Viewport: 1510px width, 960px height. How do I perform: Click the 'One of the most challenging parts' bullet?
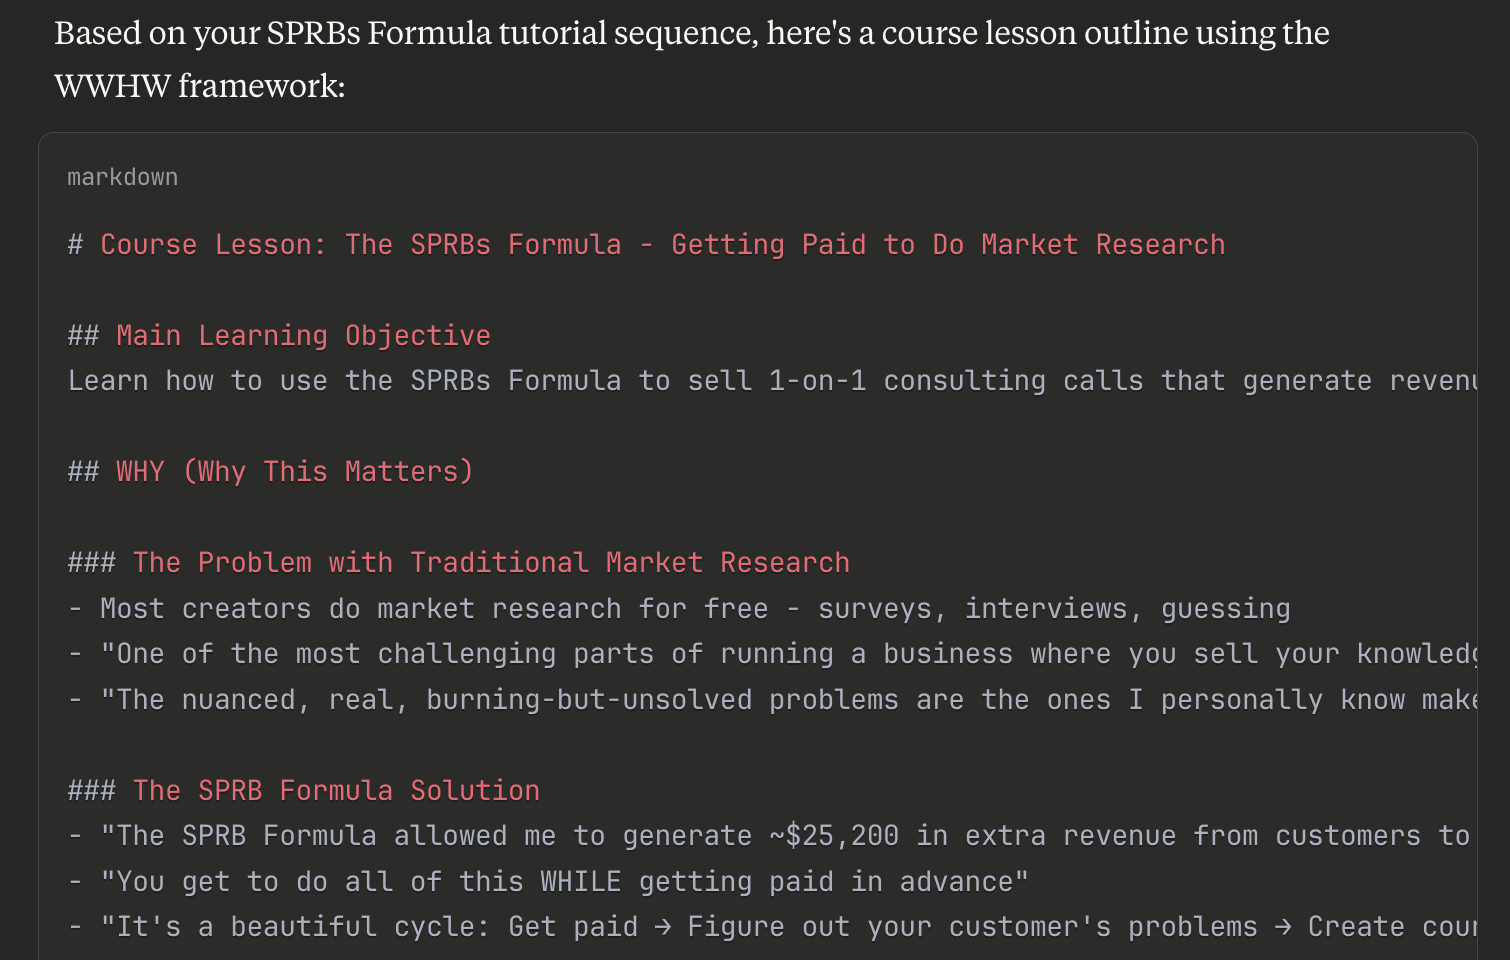[772, 654]
